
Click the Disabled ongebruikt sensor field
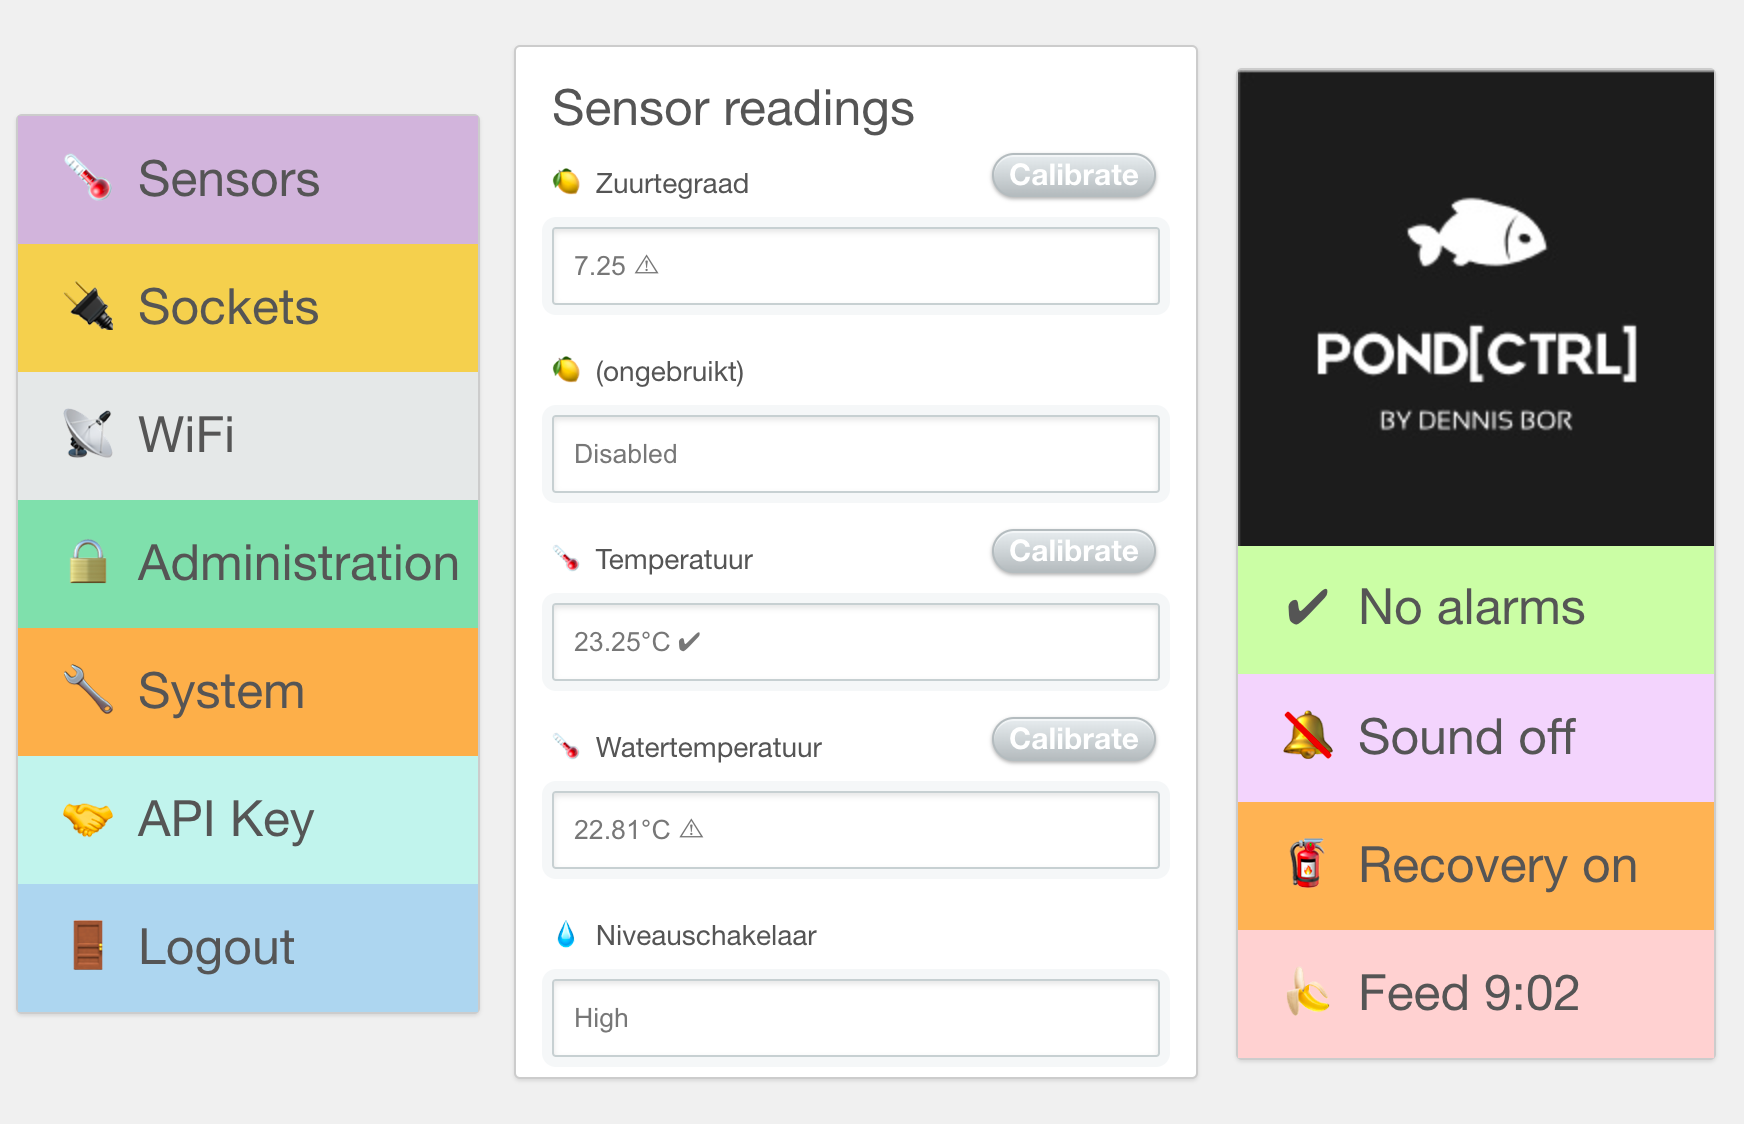click(x=855, y=454)
